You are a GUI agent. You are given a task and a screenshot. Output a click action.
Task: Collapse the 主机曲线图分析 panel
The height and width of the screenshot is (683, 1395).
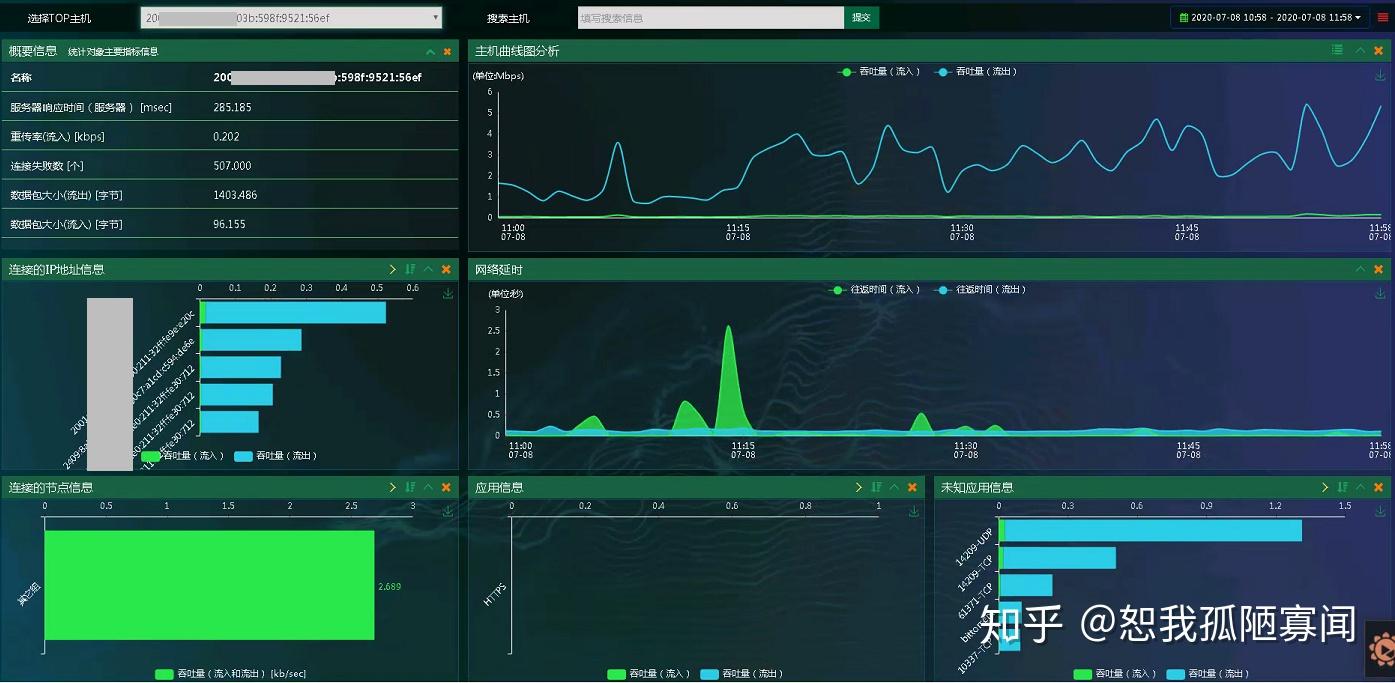[1360, 50]
